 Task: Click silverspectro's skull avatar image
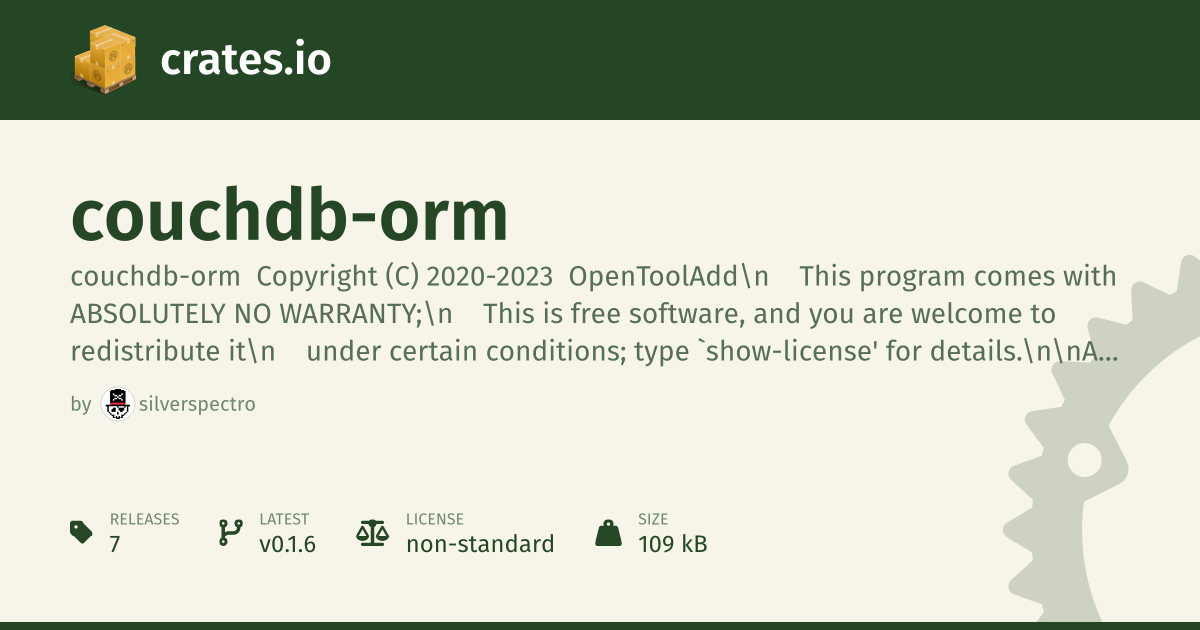(x=117, y=404)
